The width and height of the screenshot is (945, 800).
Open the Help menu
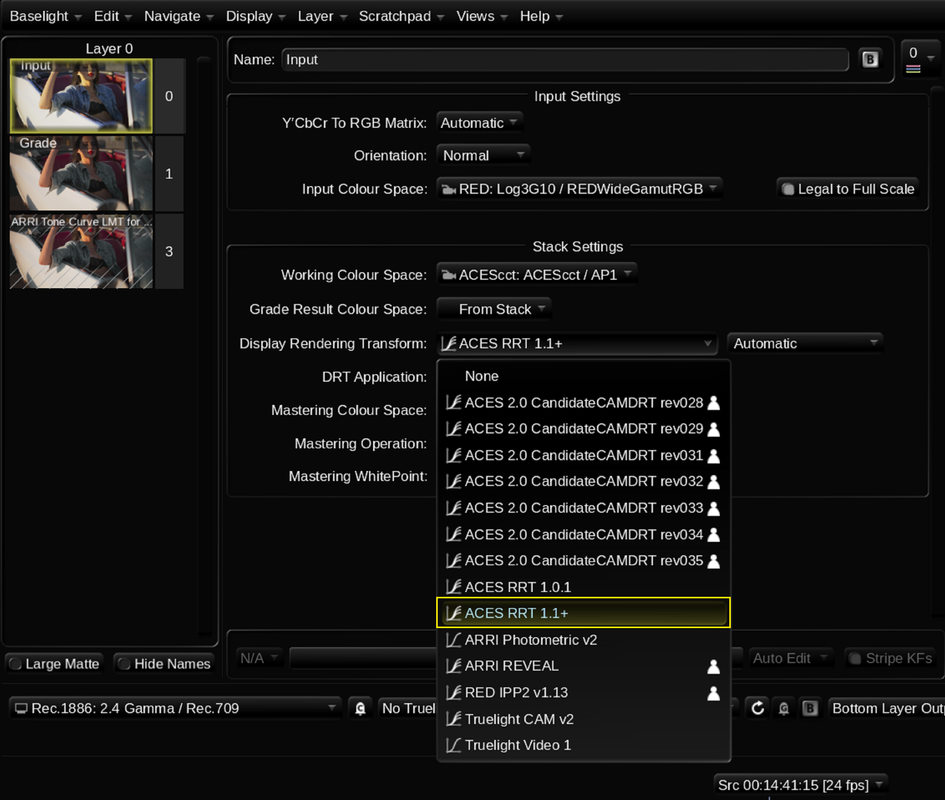point(541,16)
